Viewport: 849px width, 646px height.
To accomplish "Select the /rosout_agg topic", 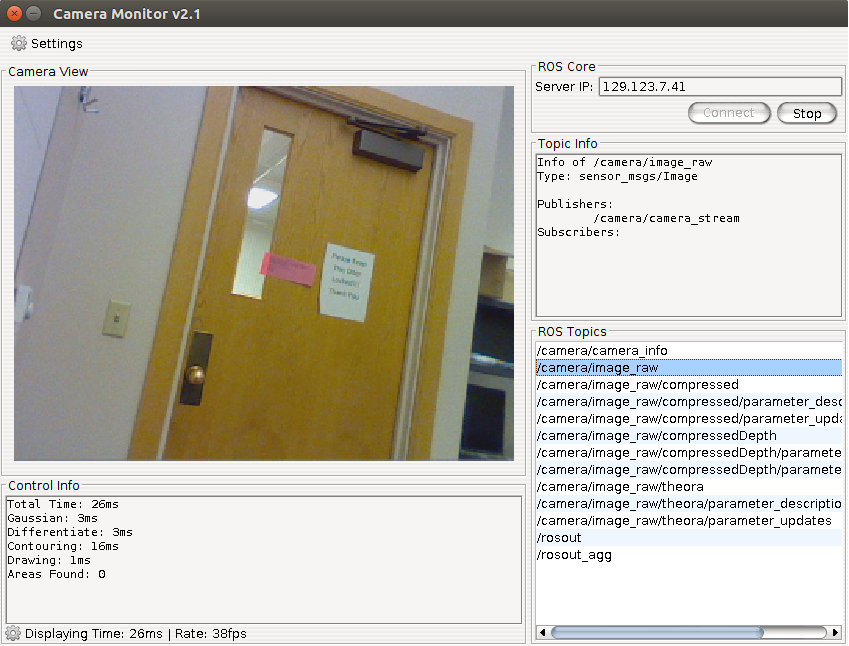I will click(x=689, y=555).
